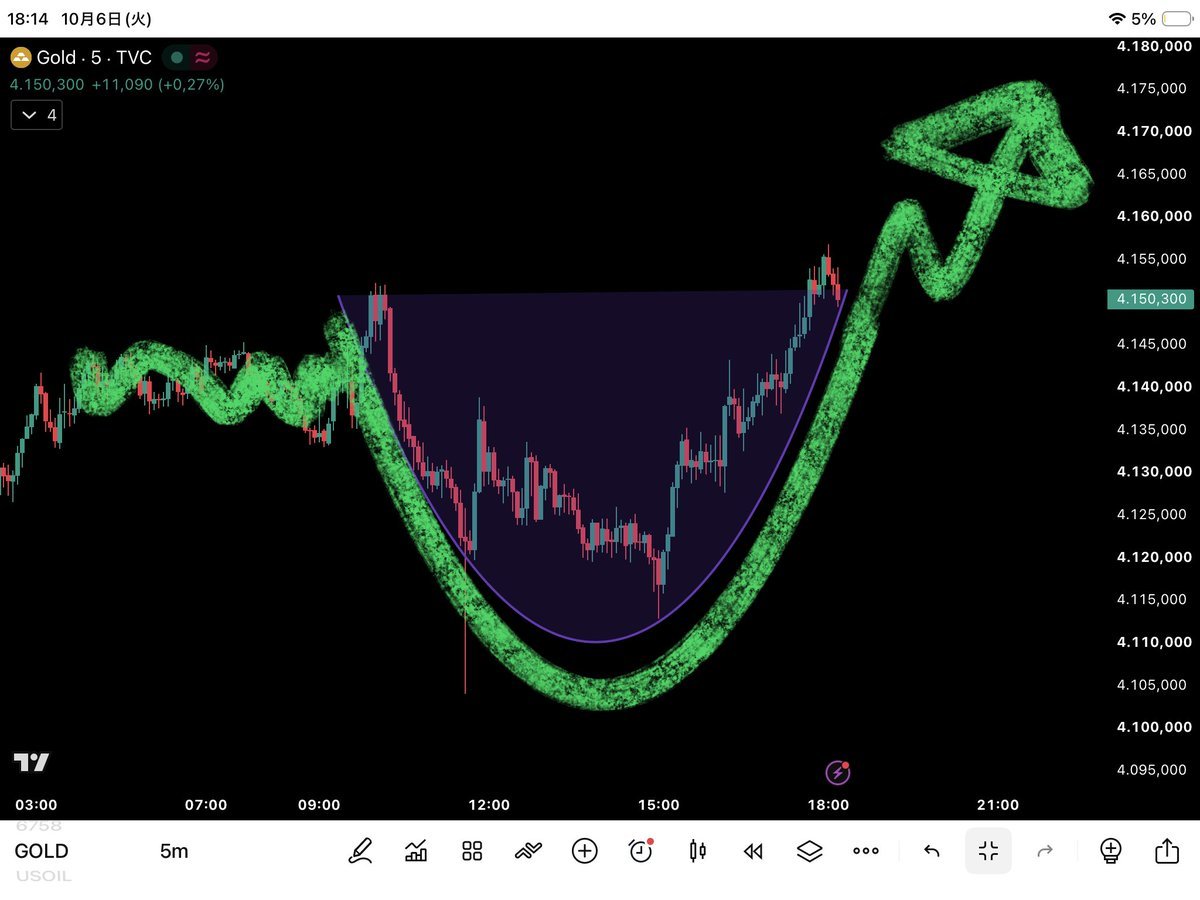Image resolution: width=1200 pixels, height=900 pixels.
Task: Share the chart with share icon
Action: 1167,851
